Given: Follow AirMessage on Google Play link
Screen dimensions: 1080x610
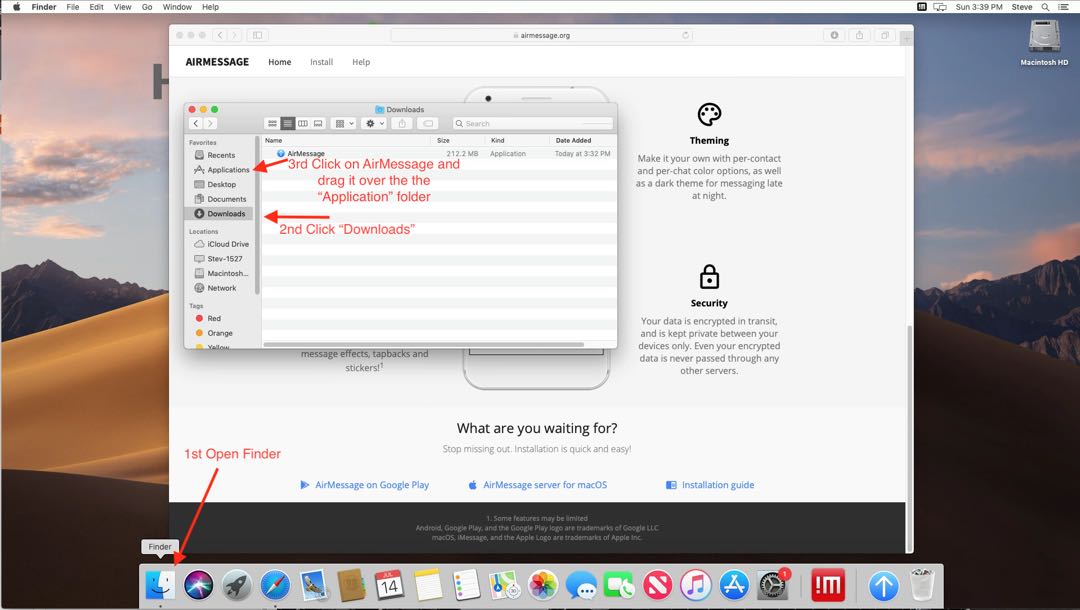Looking at the screenshot, I should tap(364, 485).
